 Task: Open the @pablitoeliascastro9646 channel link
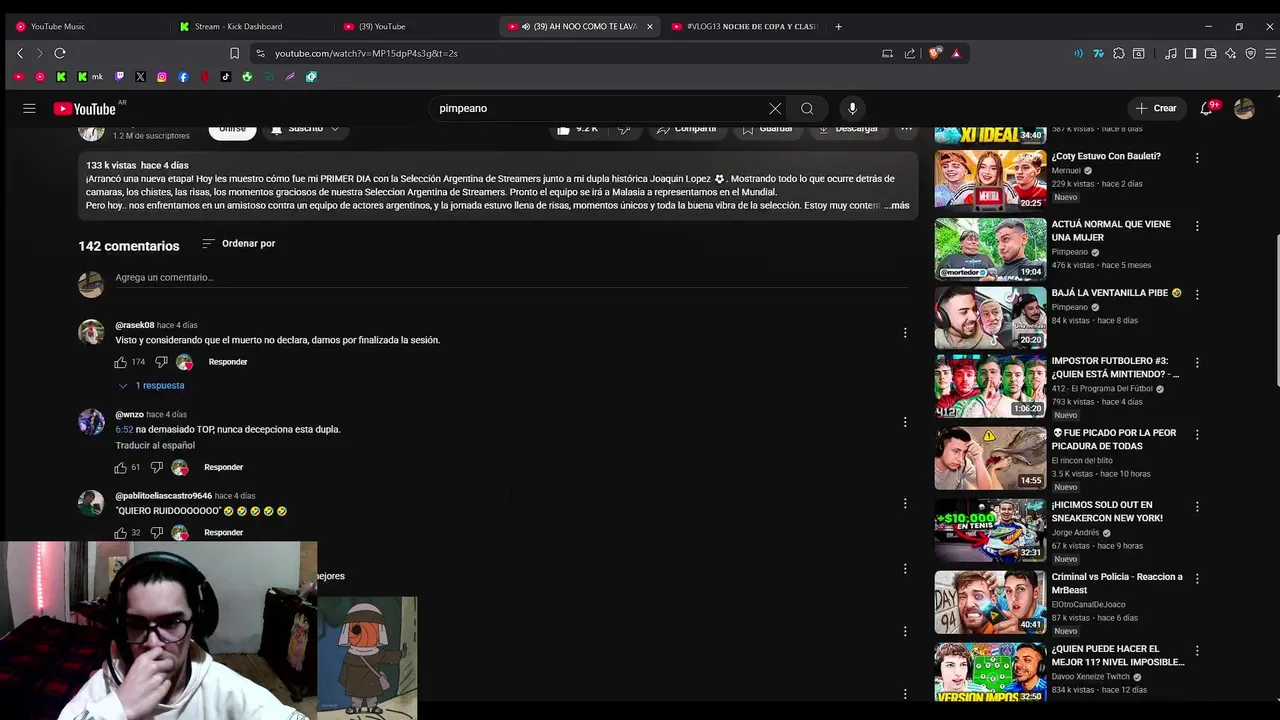(163, 496)
